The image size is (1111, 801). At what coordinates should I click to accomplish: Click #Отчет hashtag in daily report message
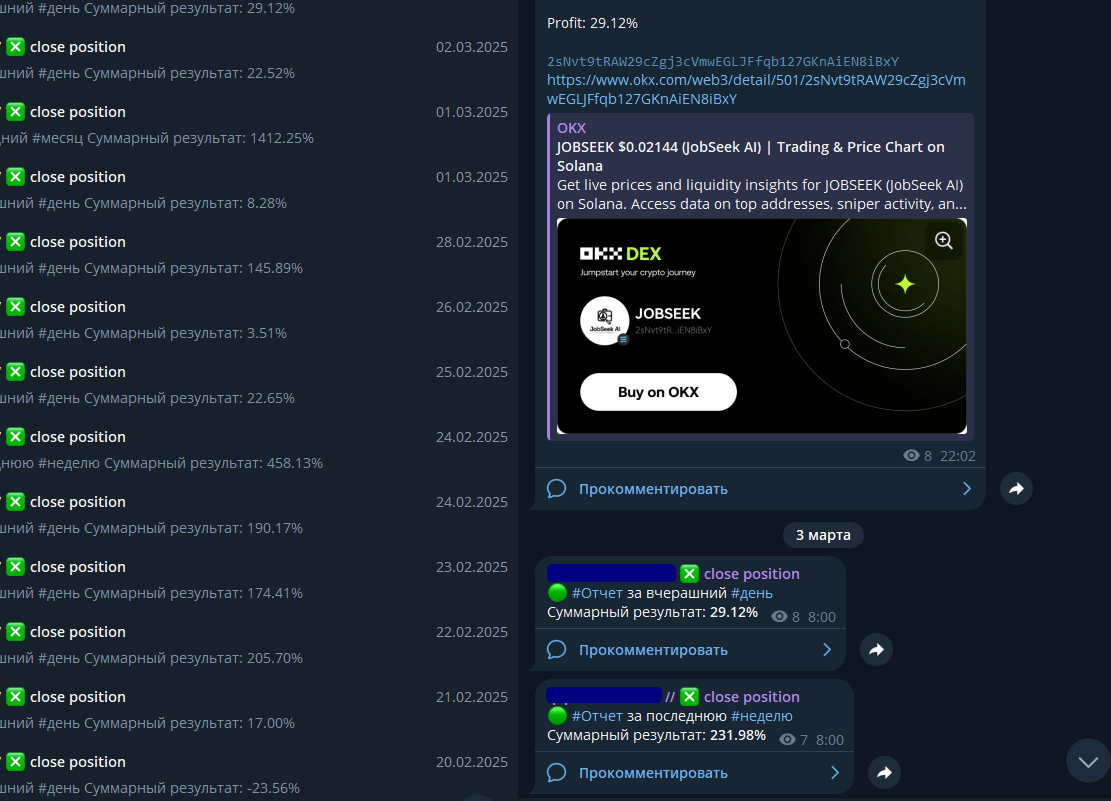(x=597, y=593)
